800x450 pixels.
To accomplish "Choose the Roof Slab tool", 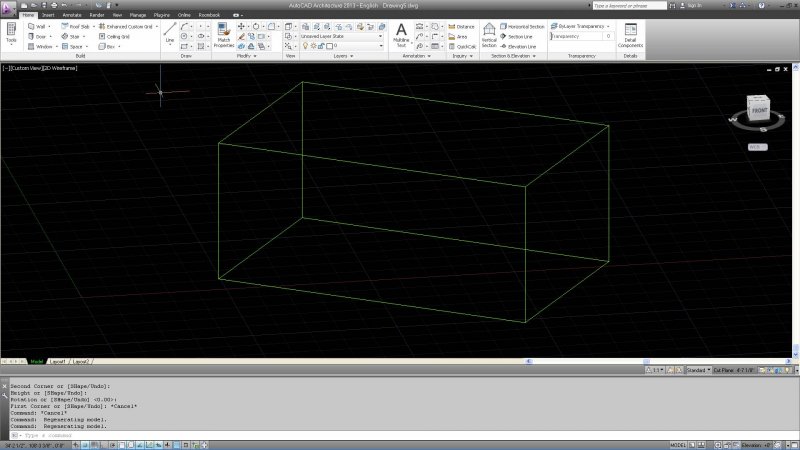I will [79, 26].
